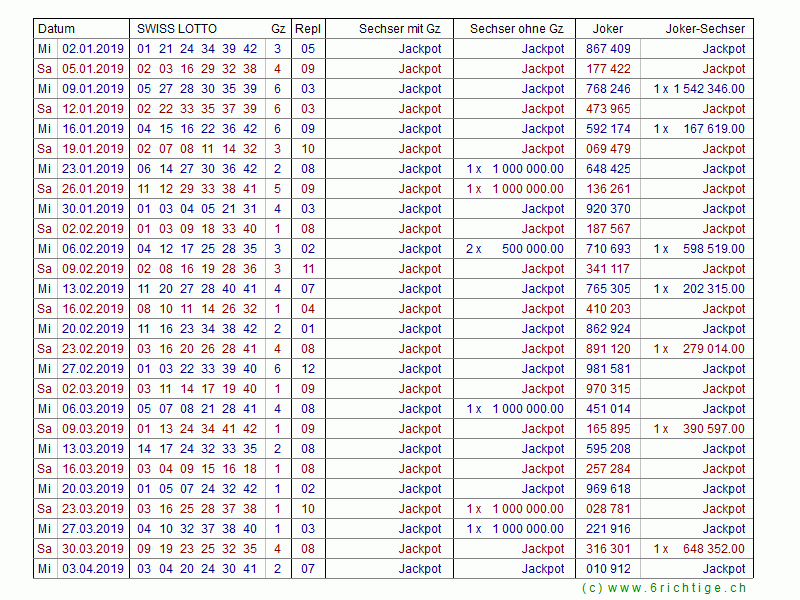Select the date 23.02.2019
The image size is (800, 600).
(x=93, y=349)
